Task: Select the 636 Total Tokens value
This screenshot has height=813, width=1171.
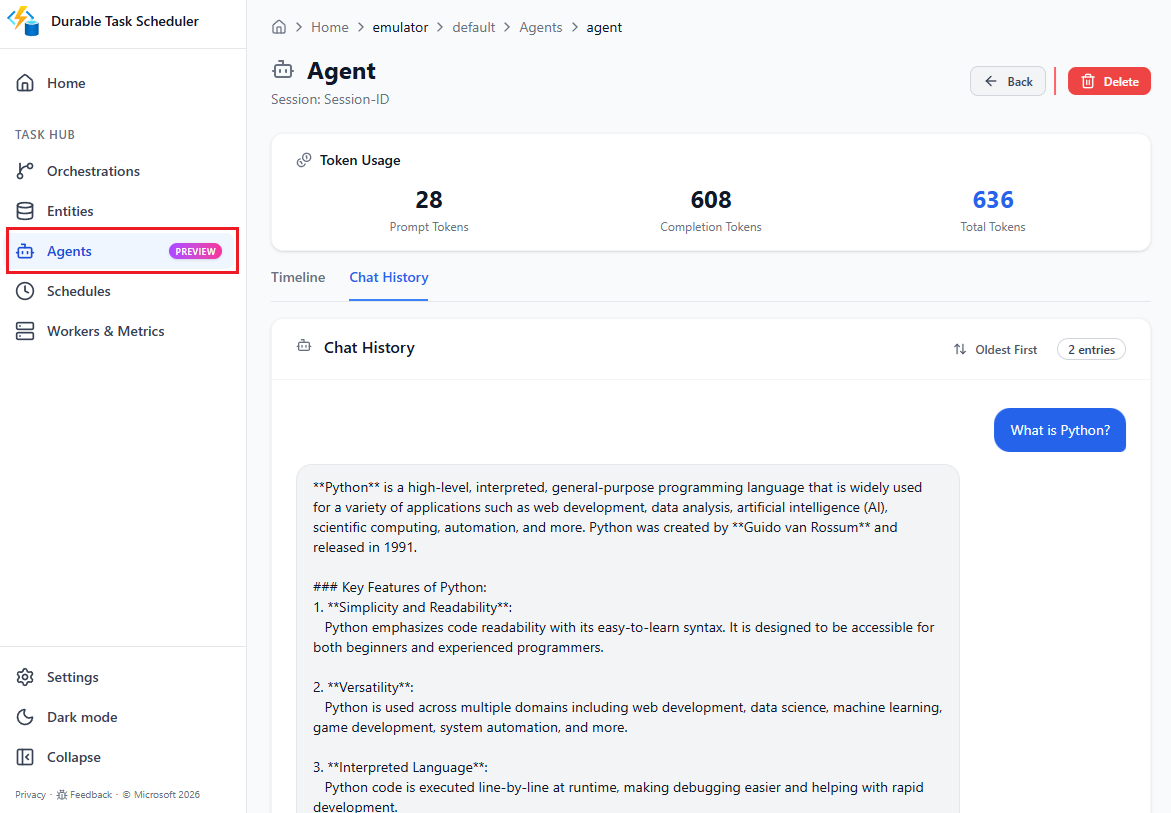Action: 993,200
